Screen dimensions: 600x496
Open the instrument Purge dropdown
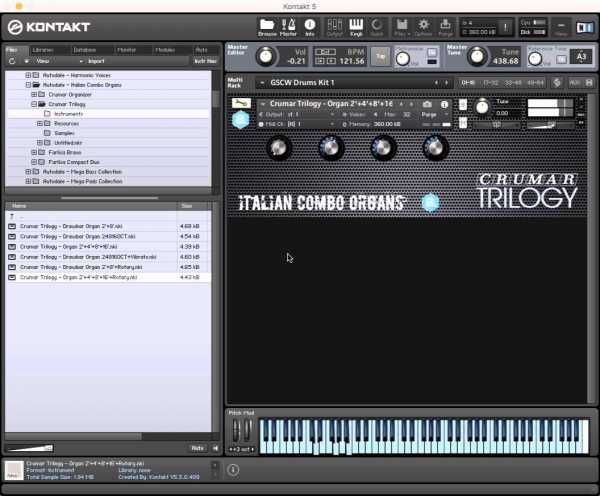click(434, 114)
